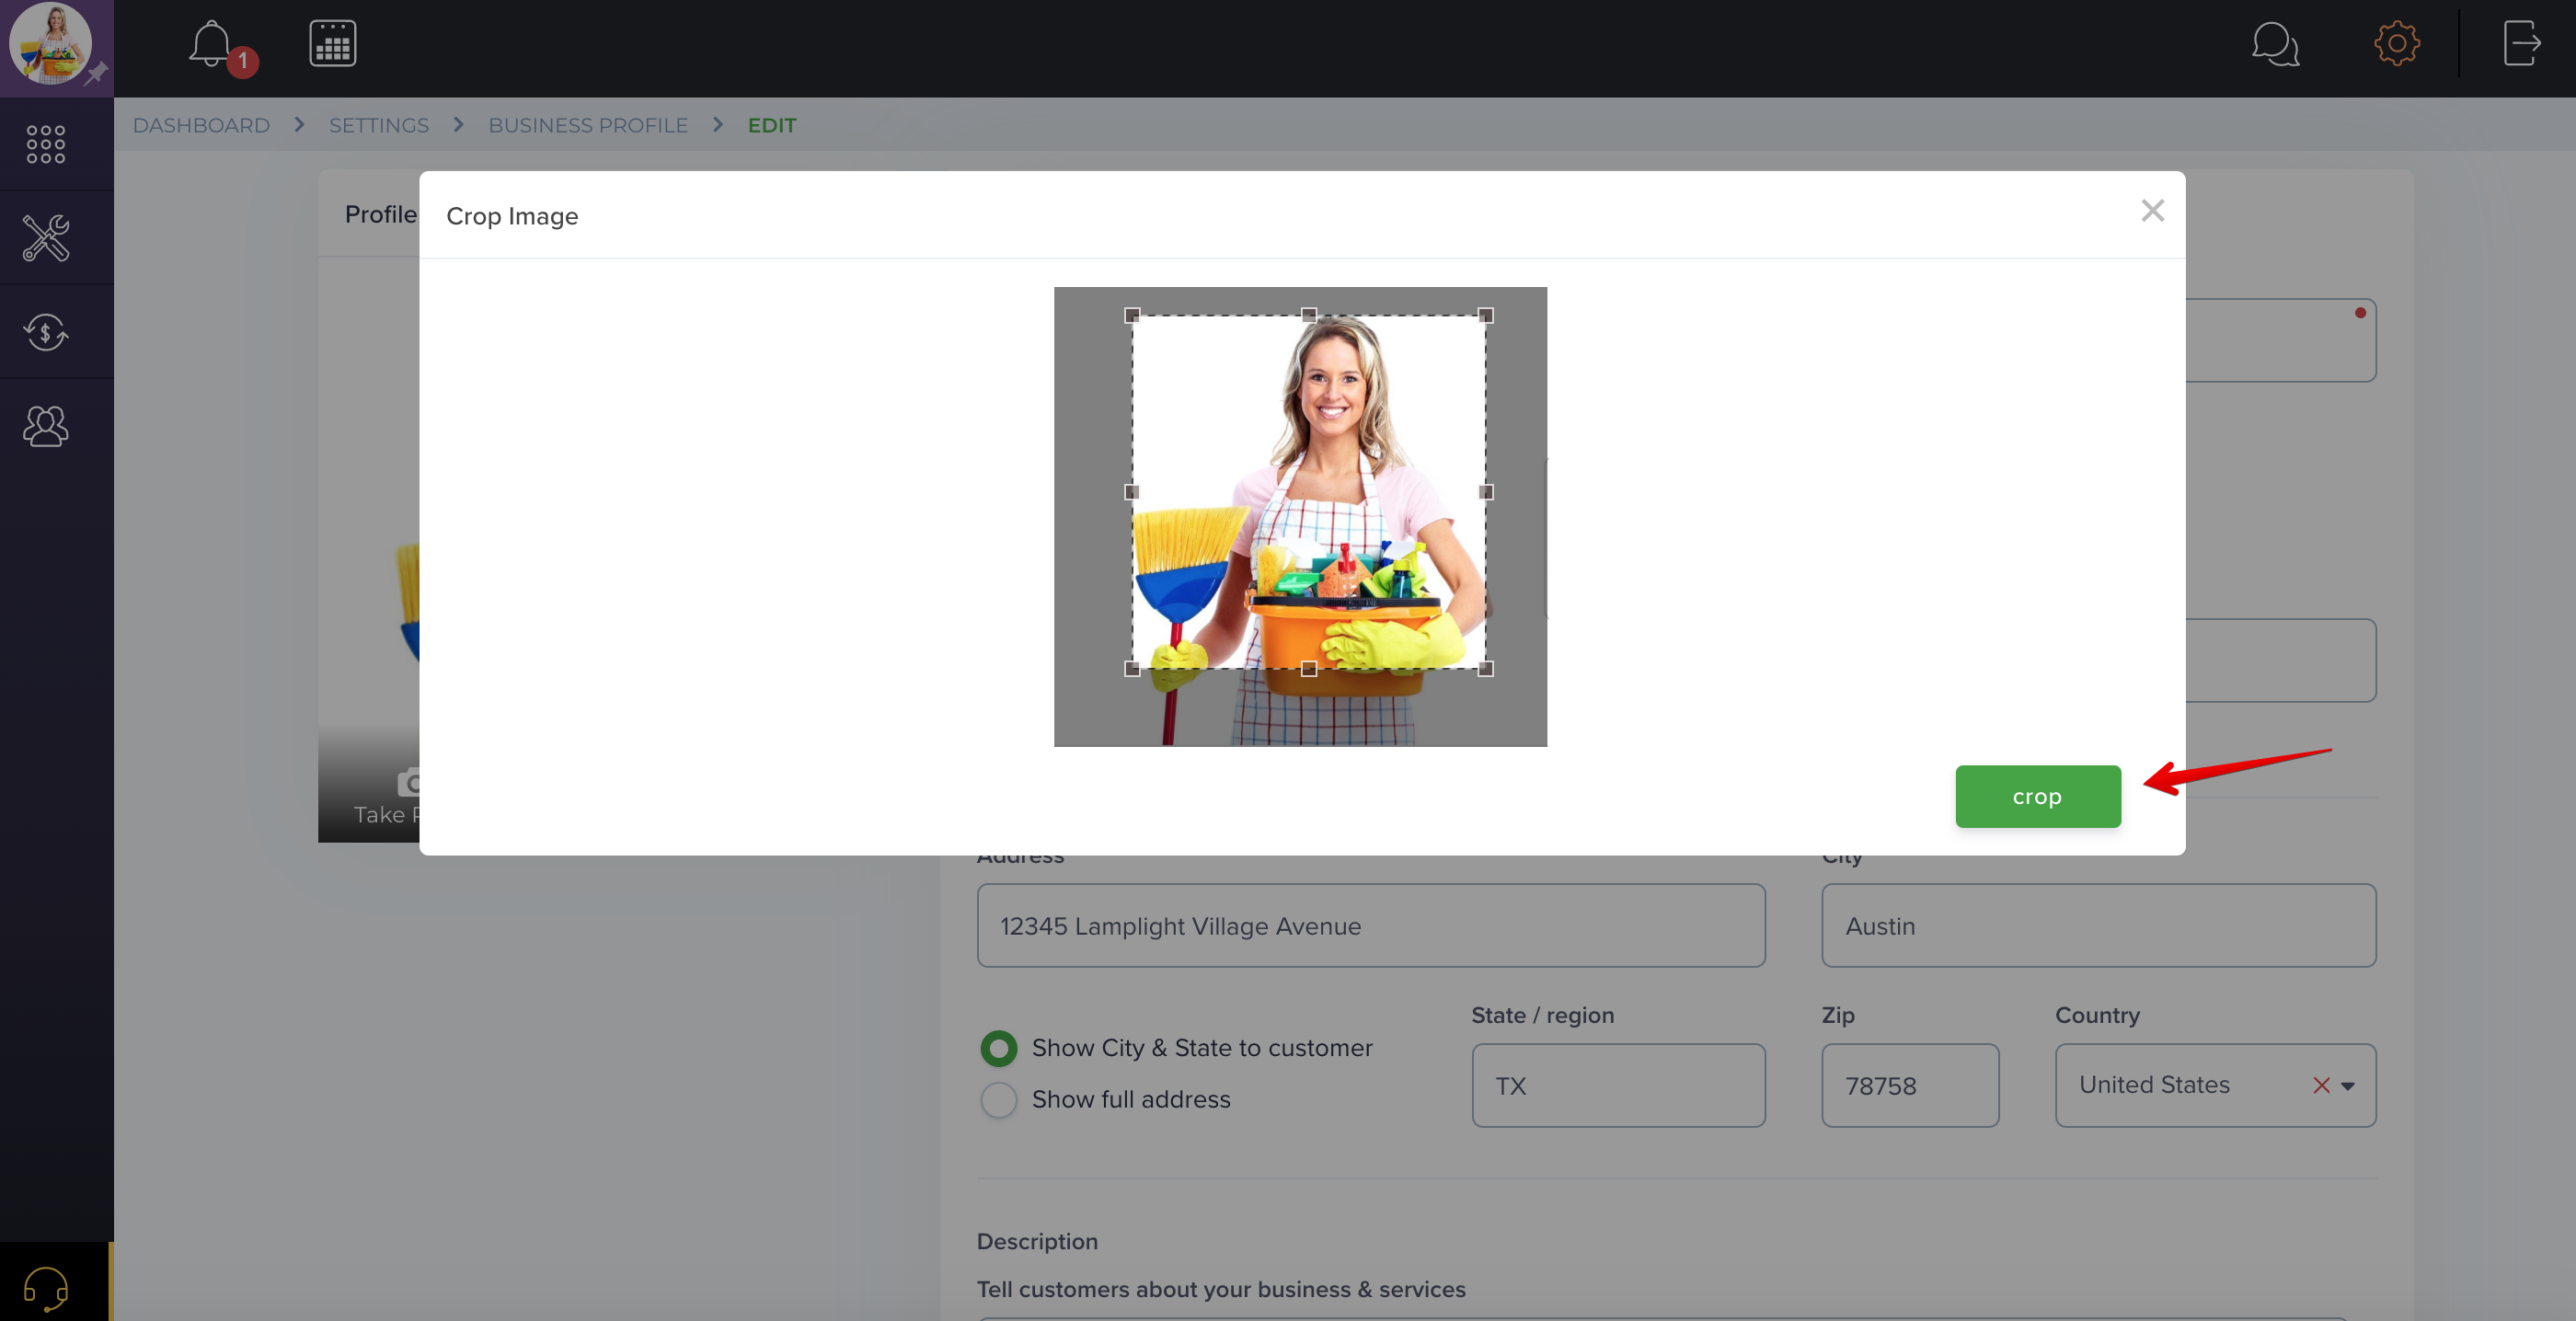Click top-left crop handle

(1132, 315)
